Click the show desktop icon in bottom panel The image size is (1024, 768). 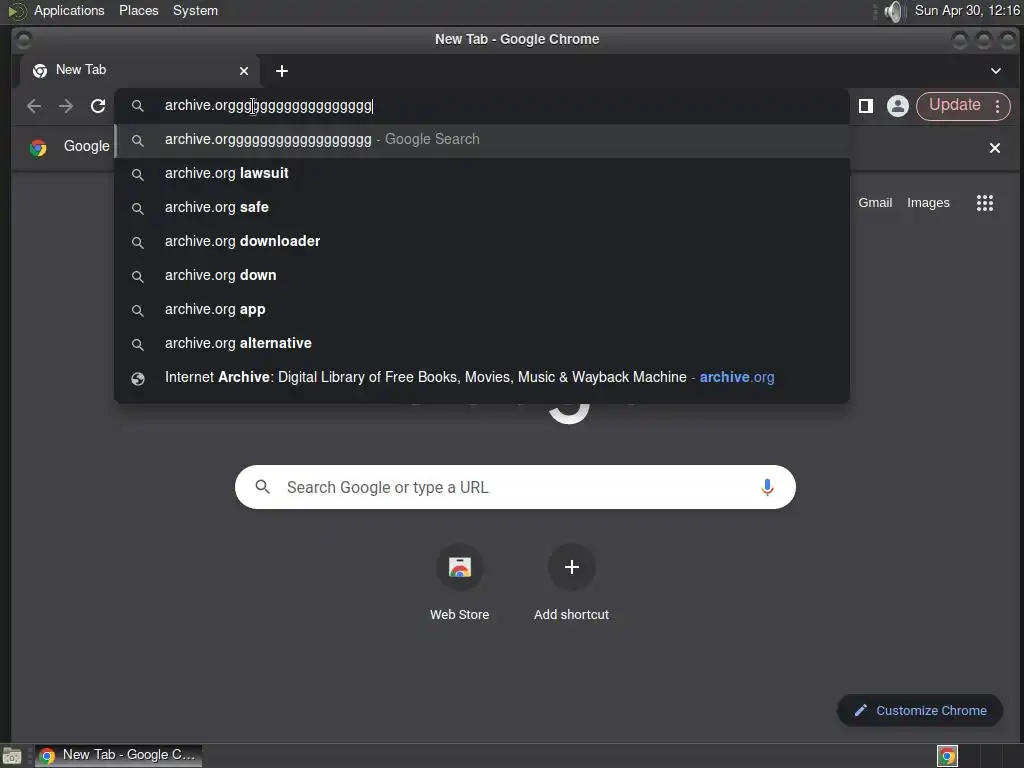pyautogui.click(x=12, y=756)
